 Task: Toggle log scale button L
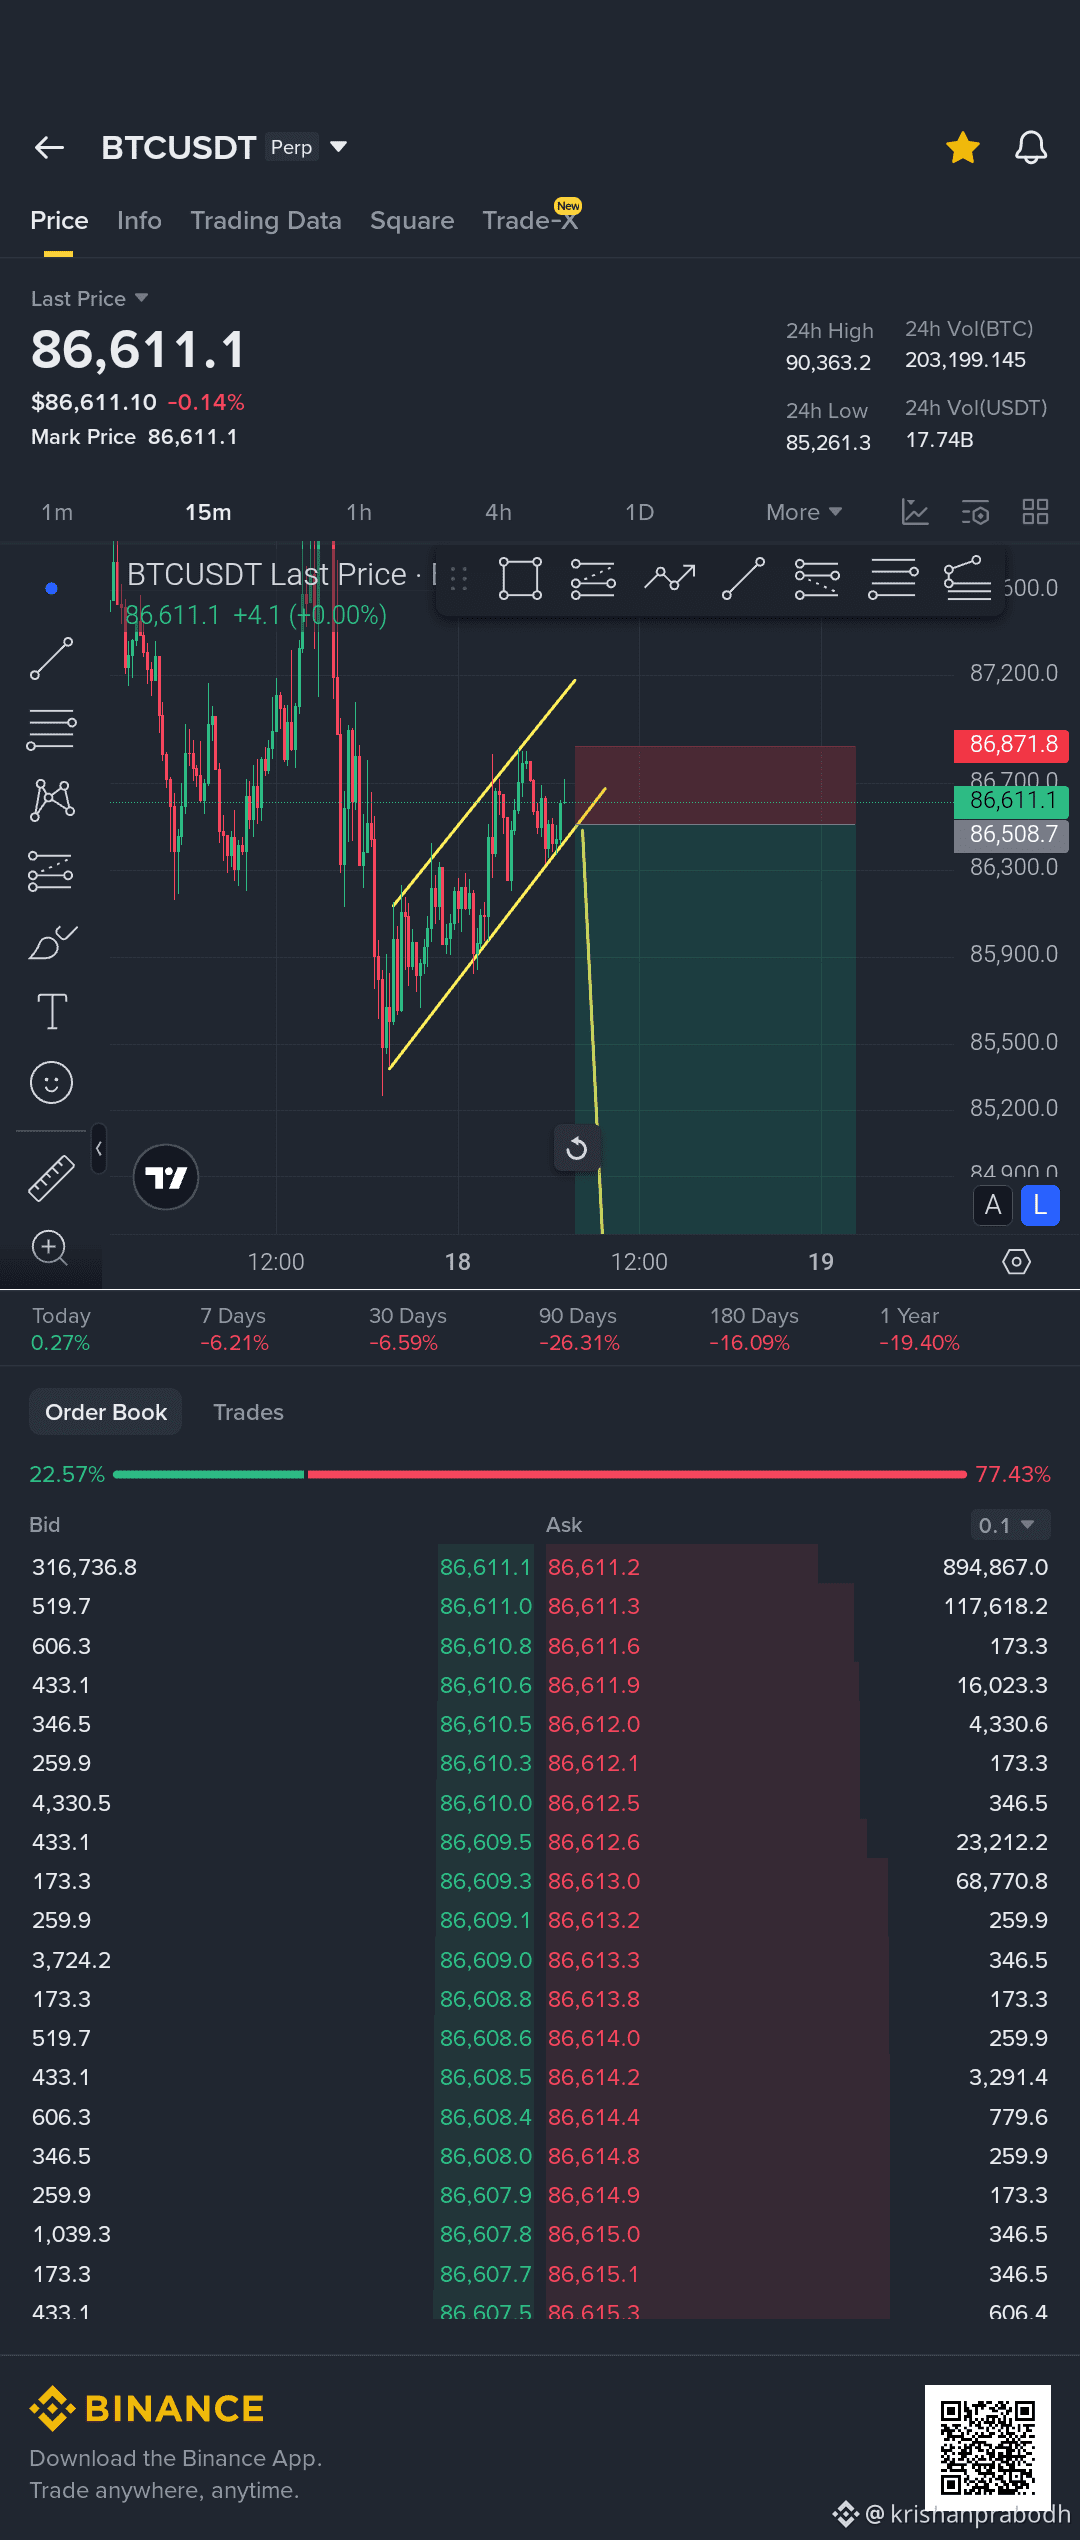click(1040, 1205)
